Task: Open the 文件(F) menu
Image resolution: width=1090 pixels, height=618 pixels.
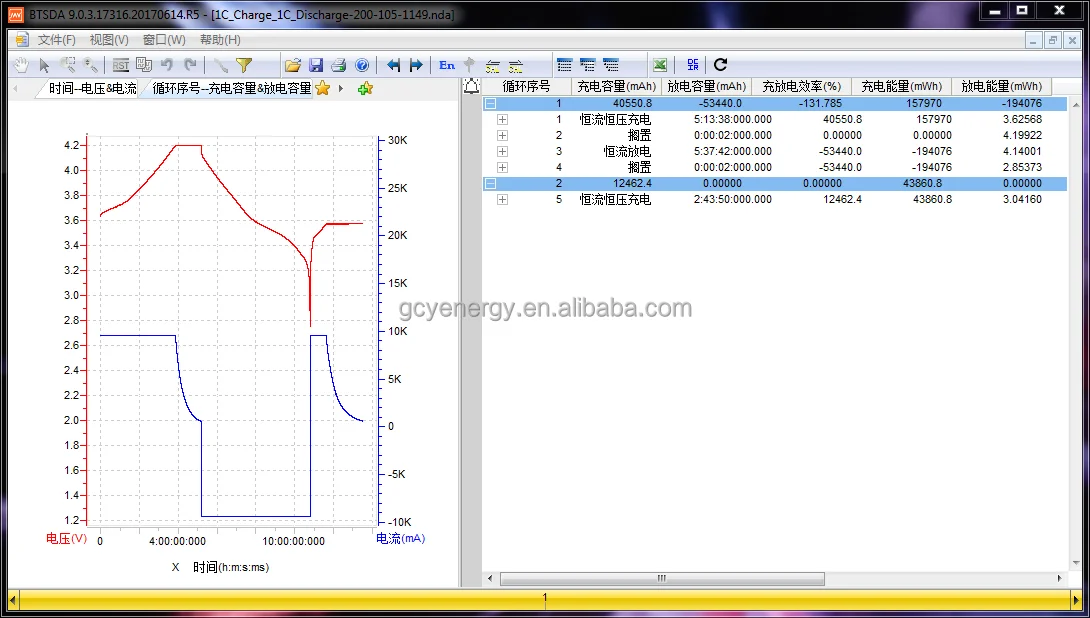Action: (57, 40)
